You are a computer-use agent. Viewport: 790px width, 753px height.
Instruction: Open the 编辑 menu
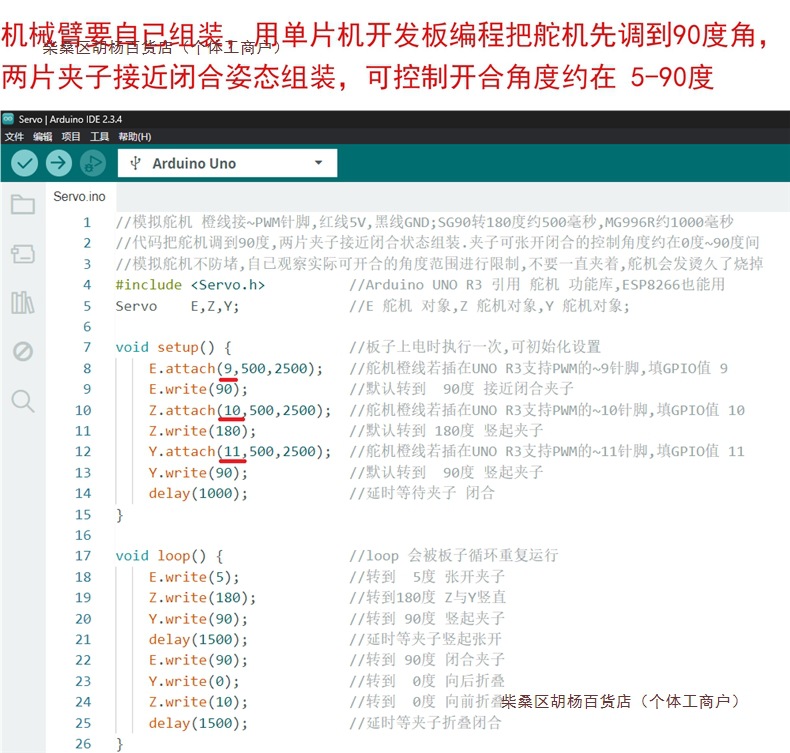(x=43, y=136)
